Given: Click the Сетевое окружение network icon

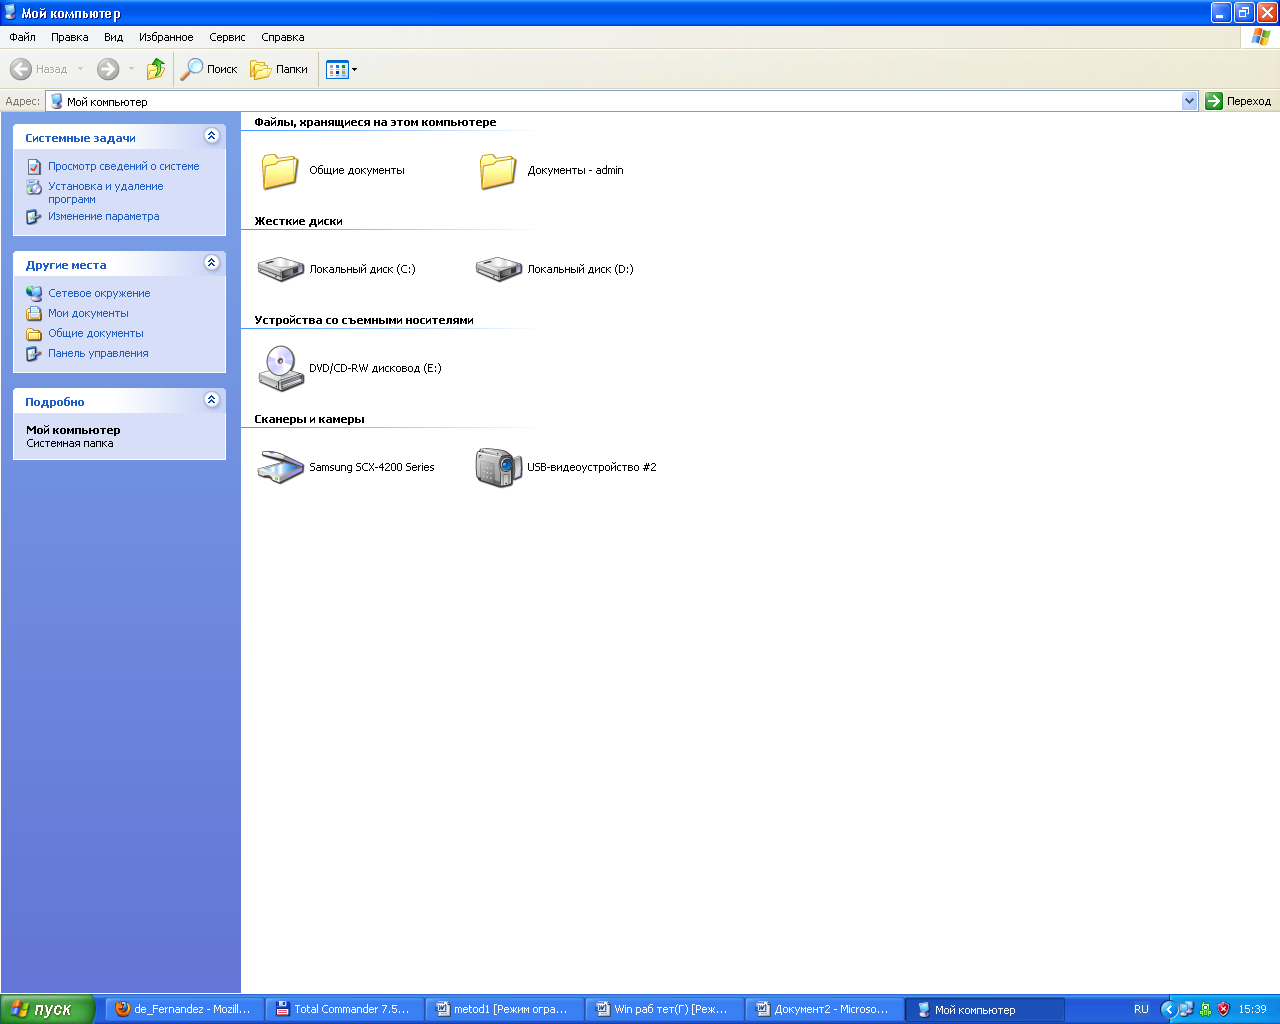Looking at the screenshot, I should click(x=34, y=293).
